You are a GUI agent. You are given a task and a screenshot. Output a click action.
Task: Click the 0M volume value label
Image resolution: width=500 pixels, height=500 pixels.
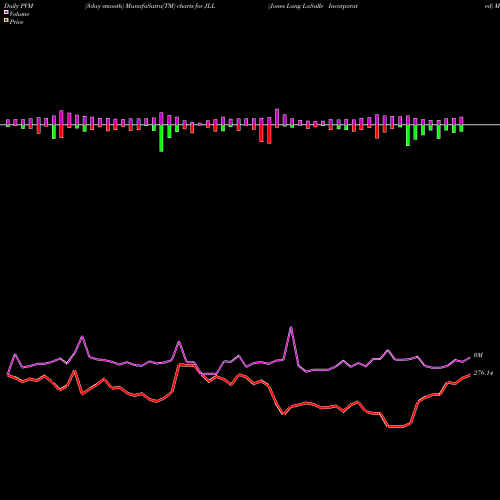click(x=478, y=355)
